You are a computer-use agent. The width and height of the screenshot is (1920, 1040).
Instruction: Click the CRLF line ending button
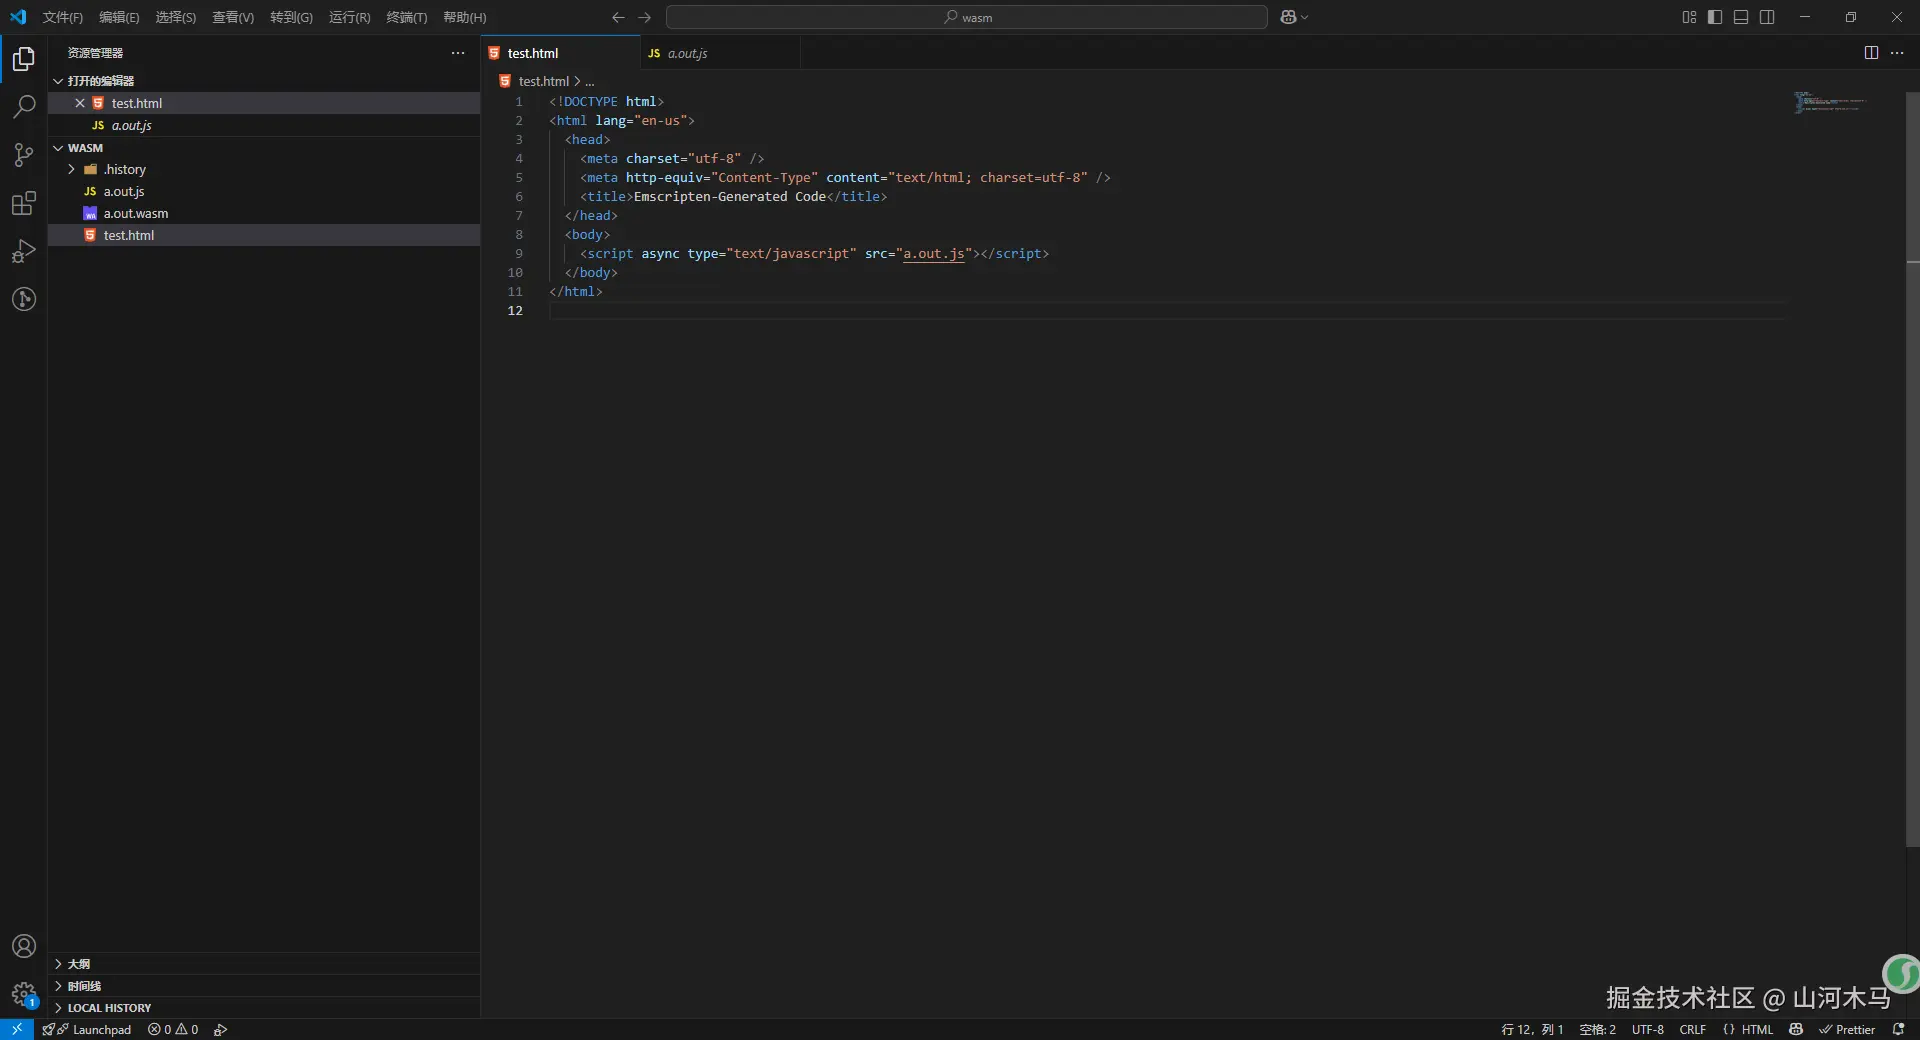[1692, 1029]
